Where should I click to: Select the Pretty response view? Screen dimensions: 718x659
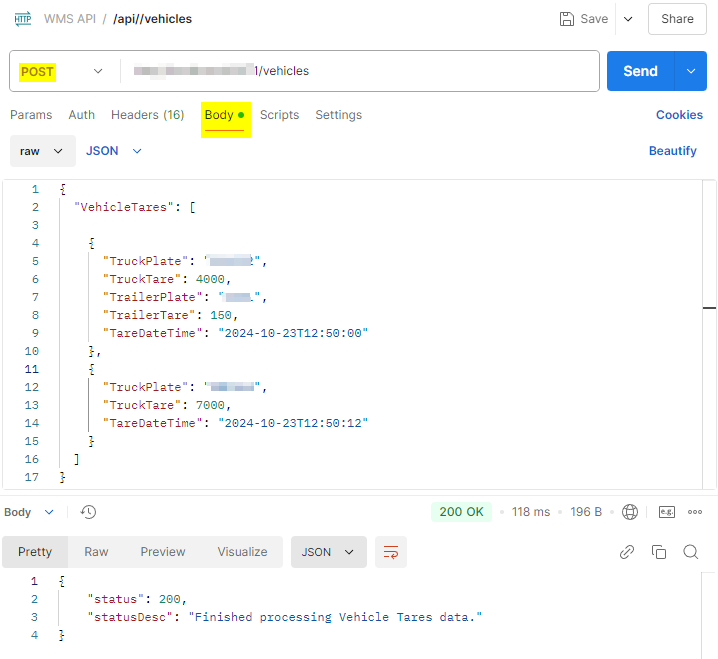point(35,552)
